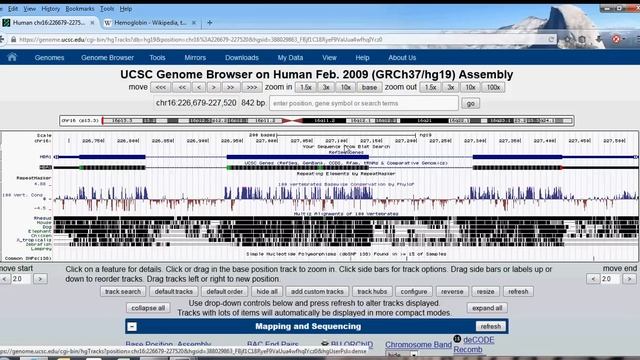This screenshot has height=360, width=640.
Task: Click the move end value field
Action: [x=611, y=279]
